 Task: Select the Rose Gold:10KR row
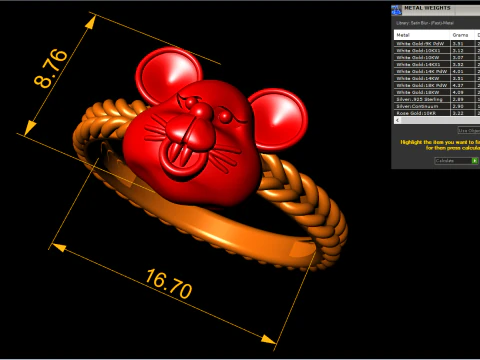[437, 113]
